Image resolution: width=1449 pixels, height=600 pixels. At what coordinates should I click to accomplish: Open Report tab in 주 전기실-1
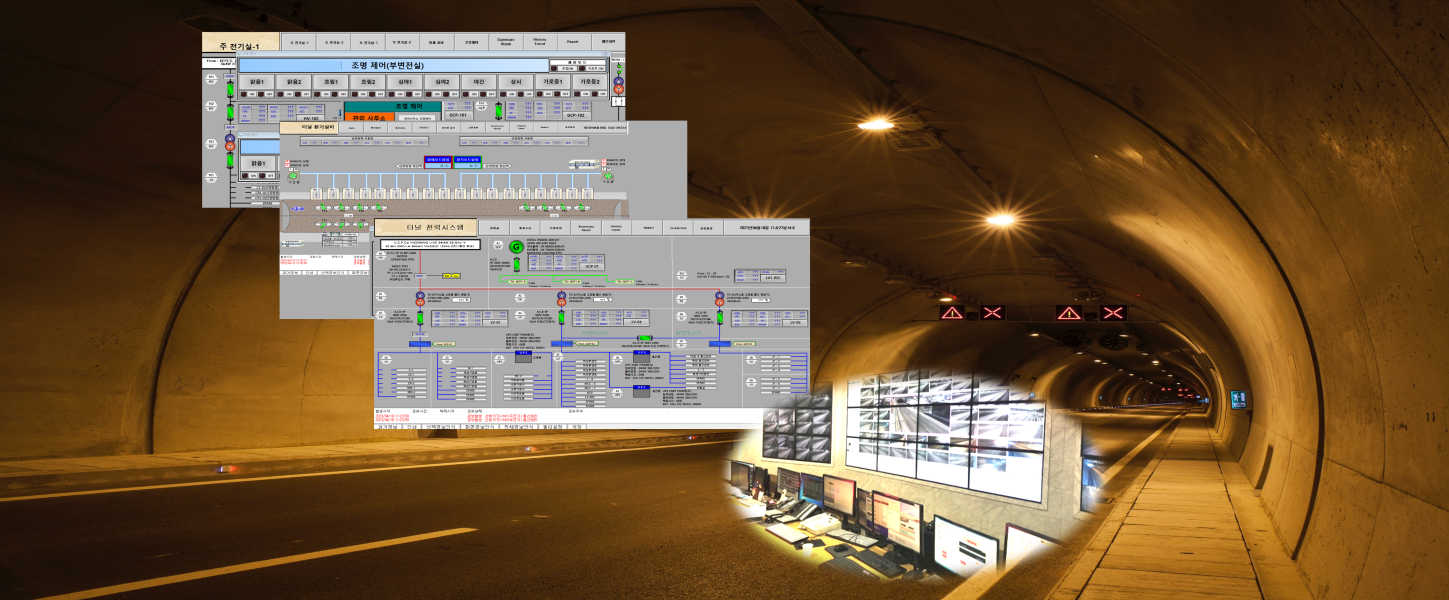pos(573,43)
